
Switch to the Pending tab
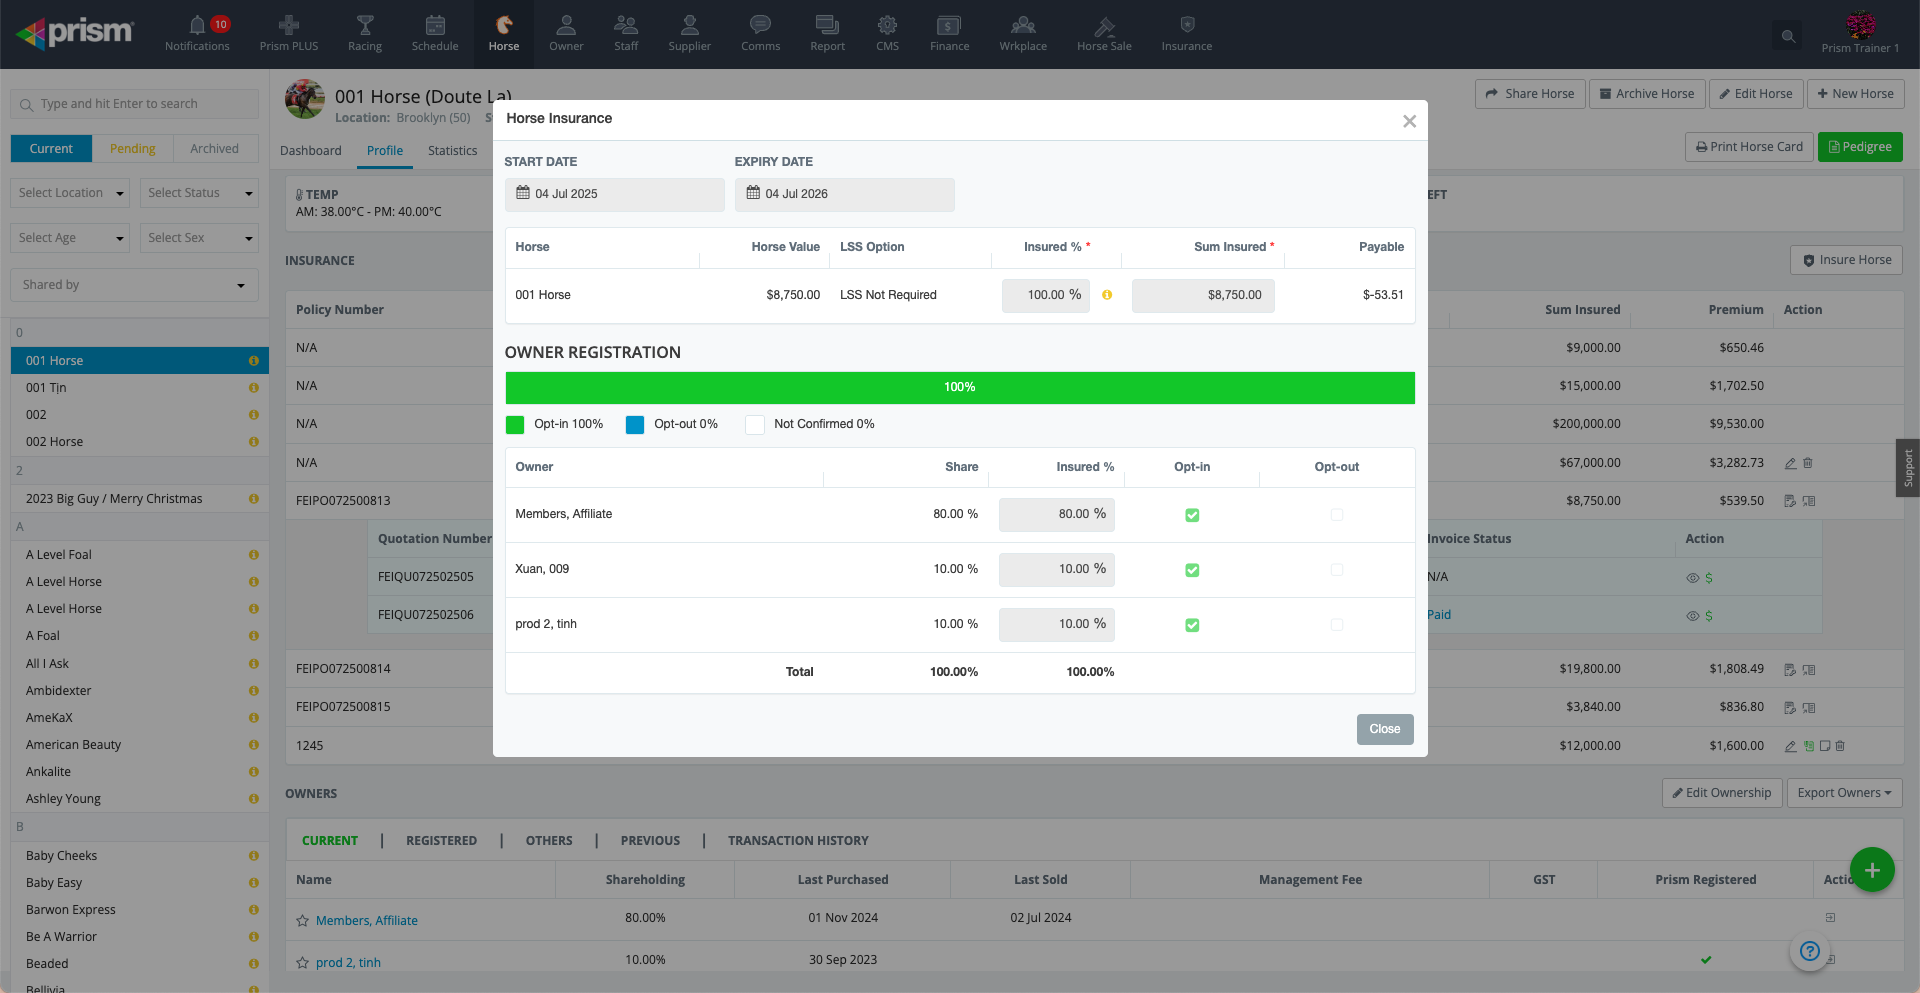[132, 149]
